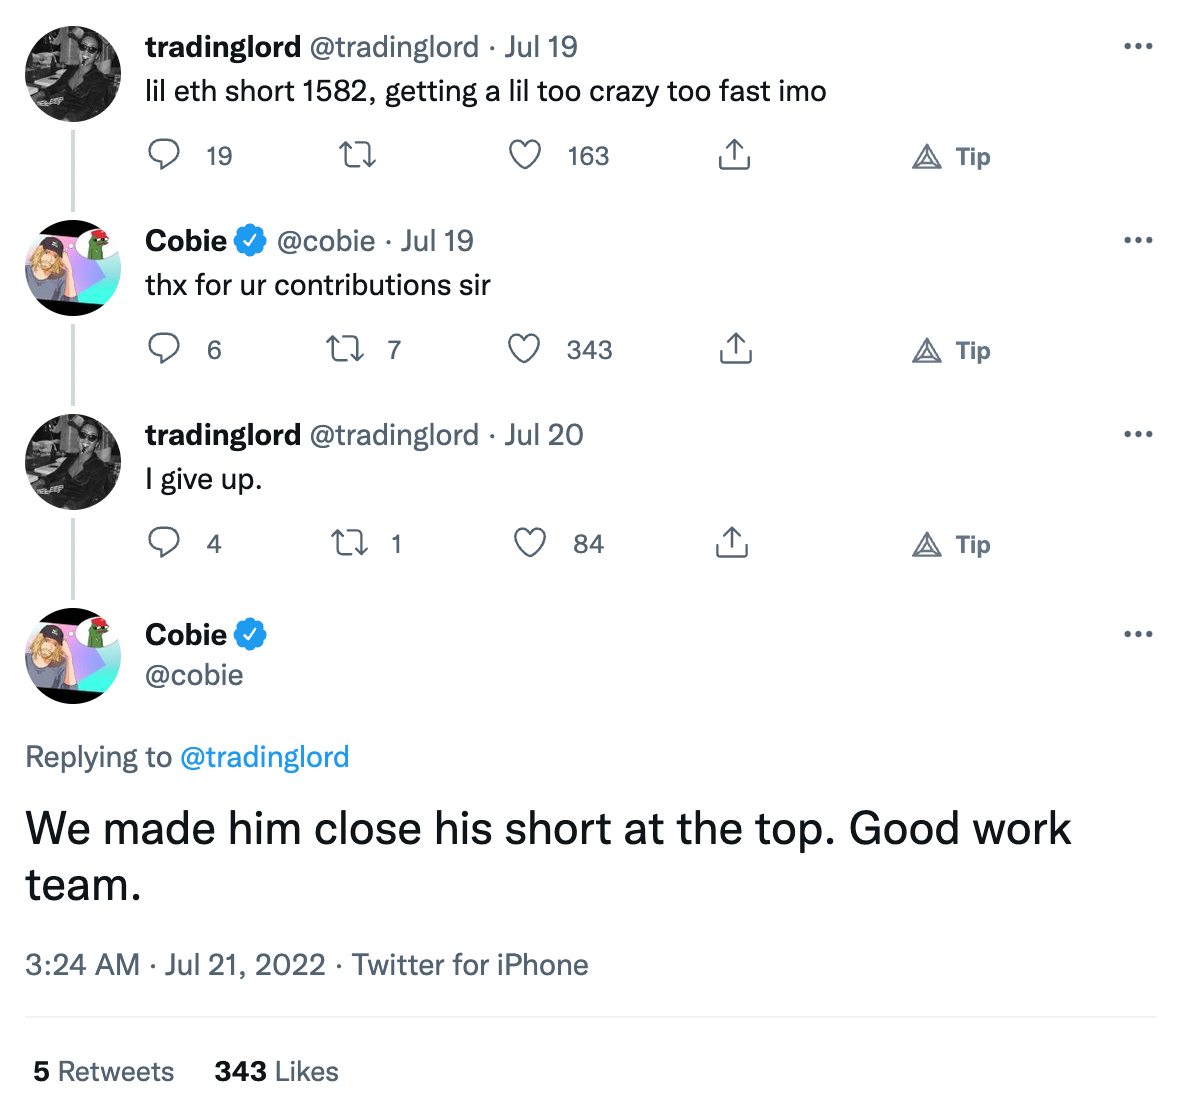Like the 'I give up.' tweet

click(x=529, y=543)
